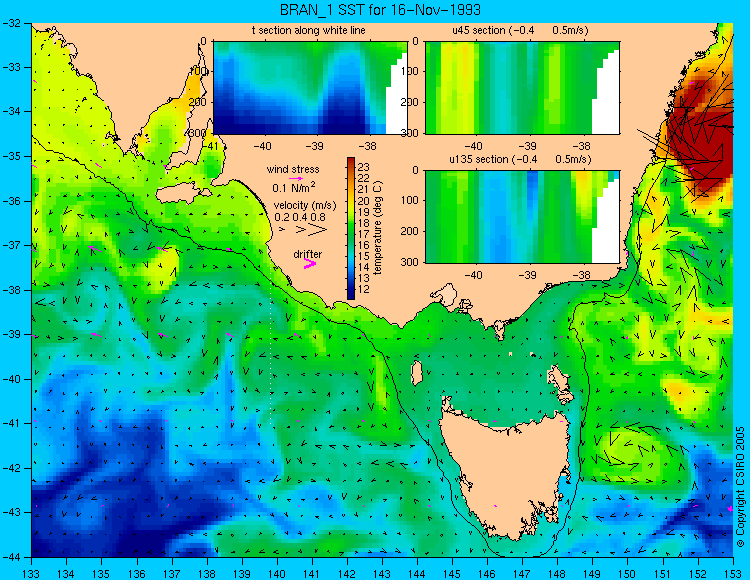Click the magenta drifter arrow symbol in legend
Screen dimensions: 750x580
[x=309, y=263]
